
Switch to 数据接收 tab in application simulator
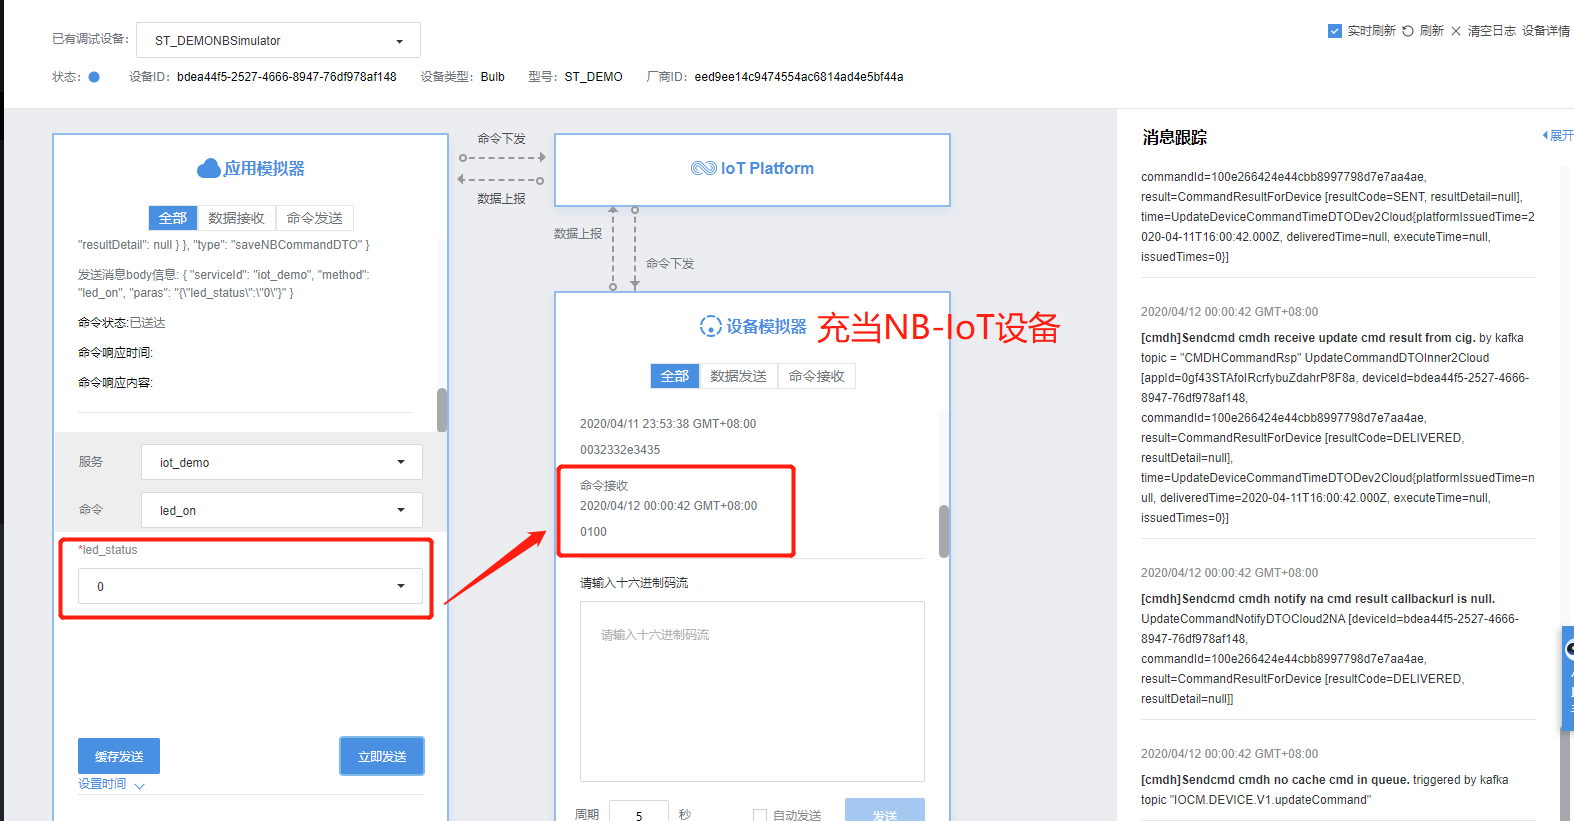236,218
